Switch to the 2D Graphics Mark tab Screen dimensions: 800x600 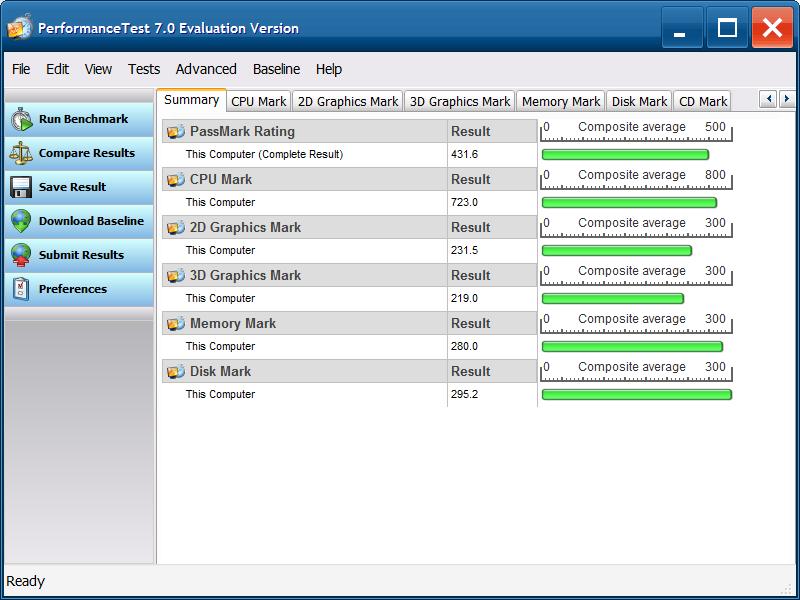(x=348, y=102)
